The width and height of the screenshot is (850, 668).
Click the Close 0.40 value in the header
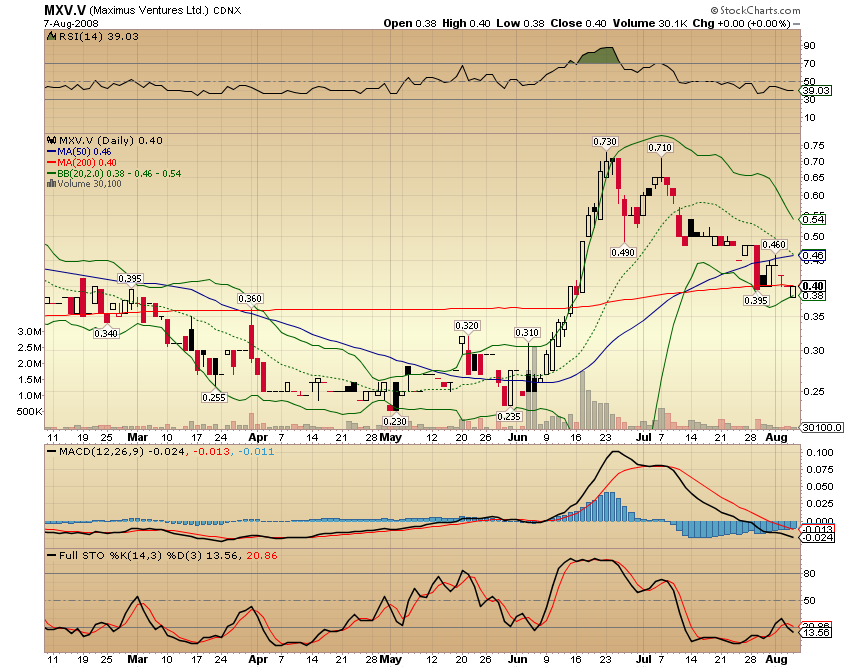tap(578, 23)
